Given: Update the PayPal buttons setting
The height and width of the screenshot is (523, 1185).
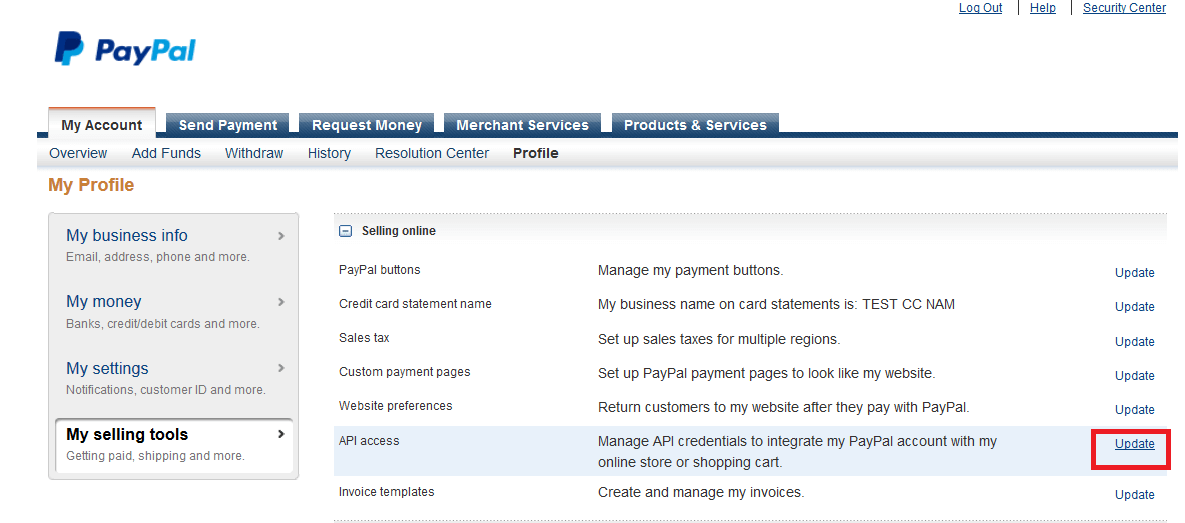Looking at the screenshot, I should coord(1134,273).
